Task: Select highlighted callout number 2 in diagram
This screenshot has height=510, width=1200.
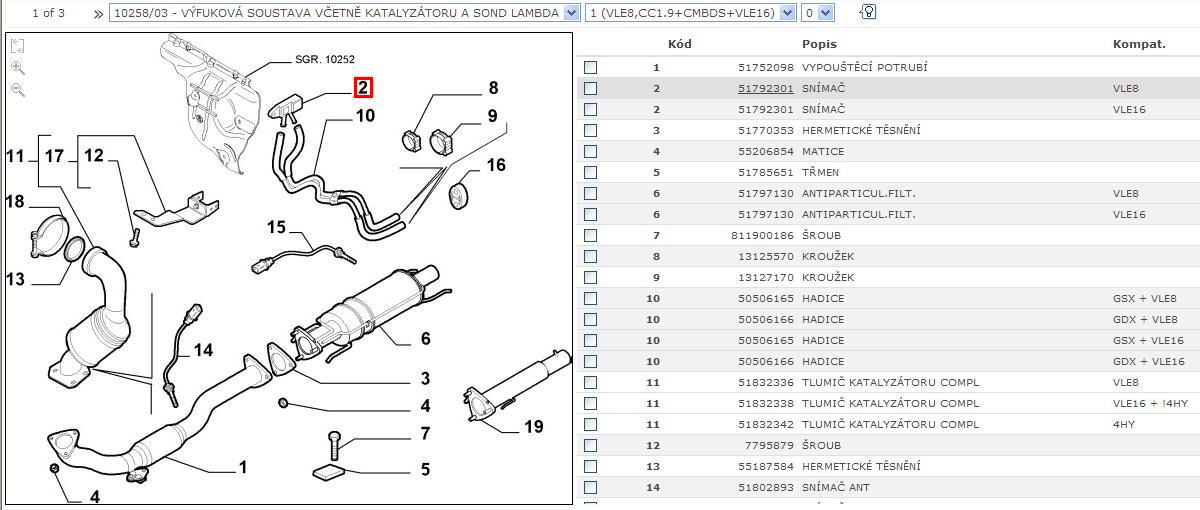Action: pos(363,88)
